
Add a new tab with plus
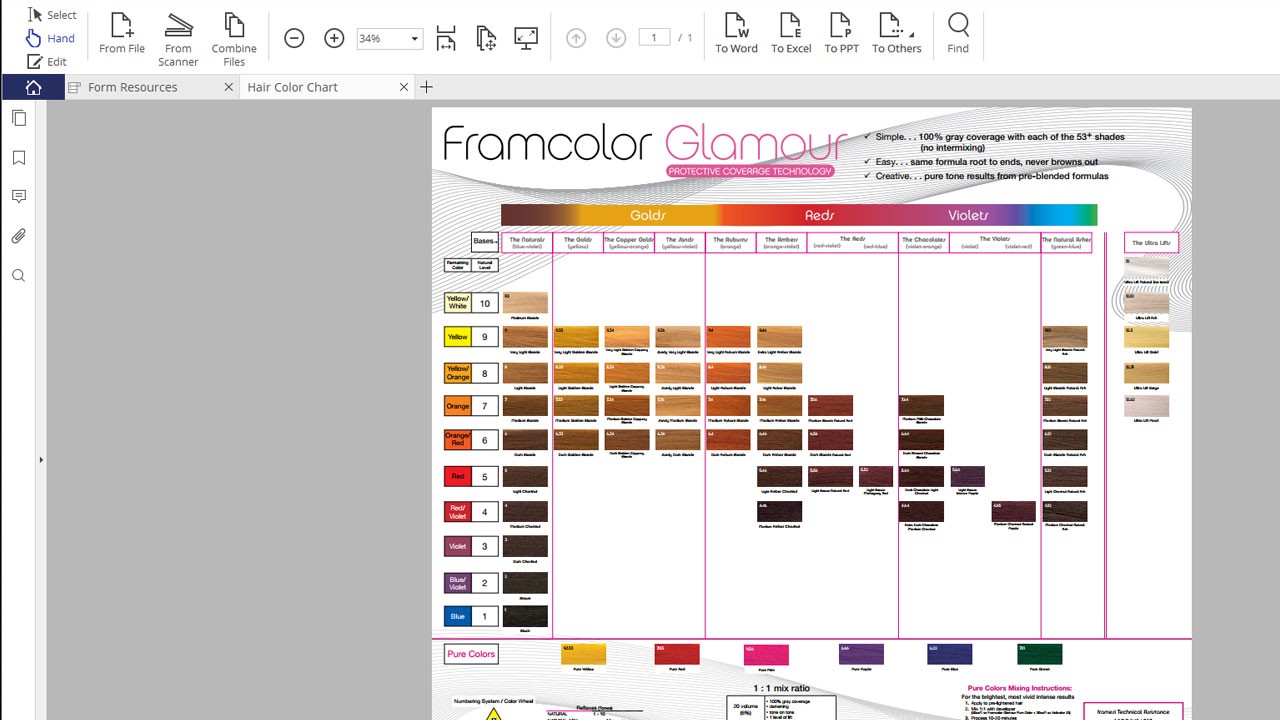click(427, 87)
